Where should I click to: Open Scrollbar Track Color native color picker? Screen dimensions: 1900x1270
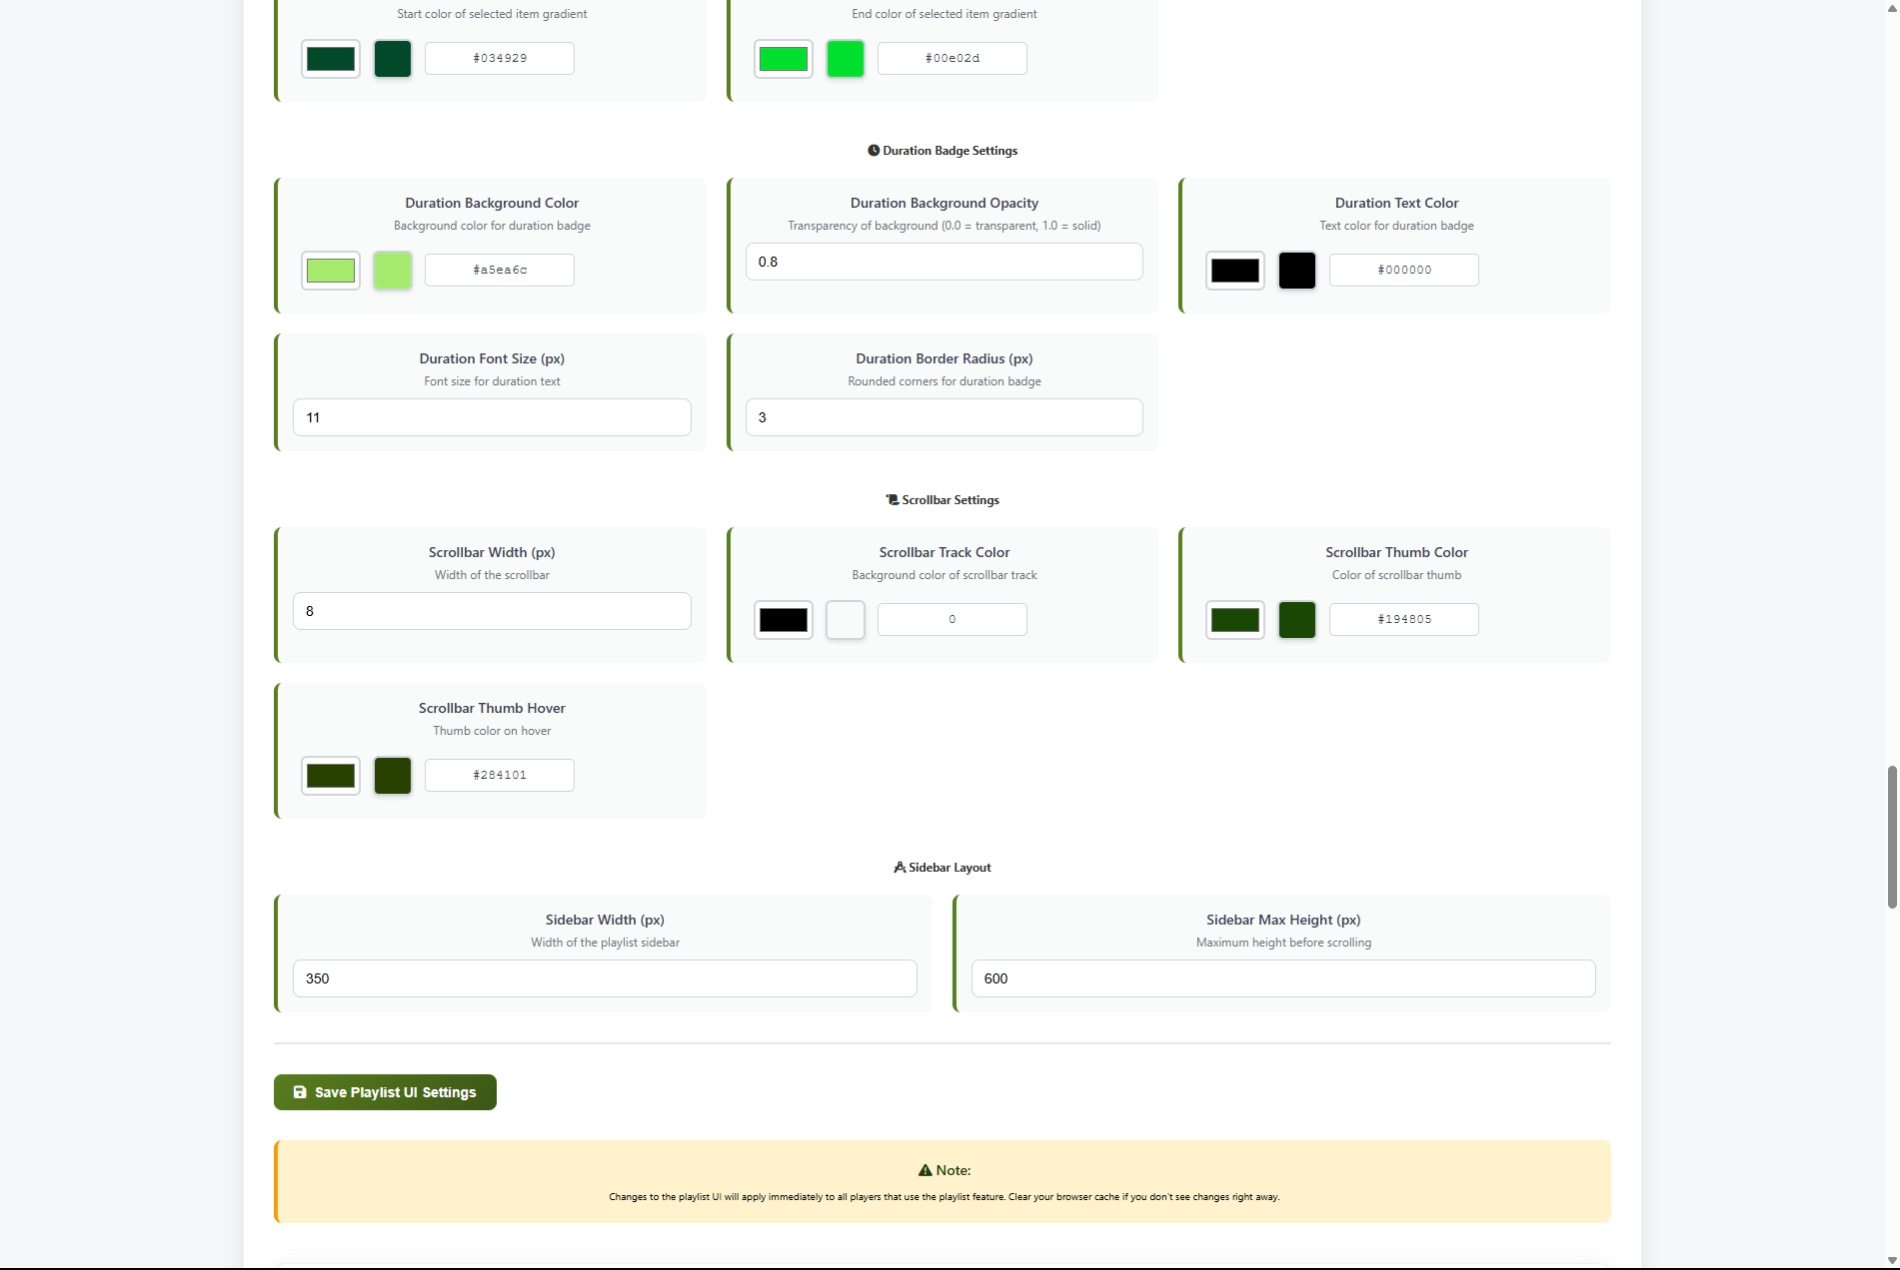pos(783,620)
